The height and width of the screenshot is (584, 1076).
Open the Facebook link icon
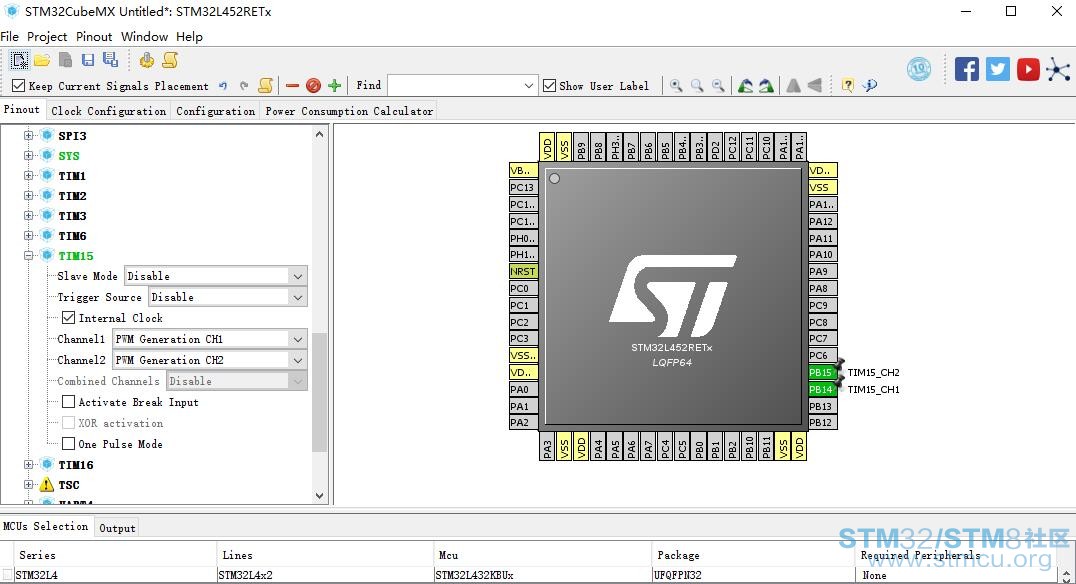point(967,69)
